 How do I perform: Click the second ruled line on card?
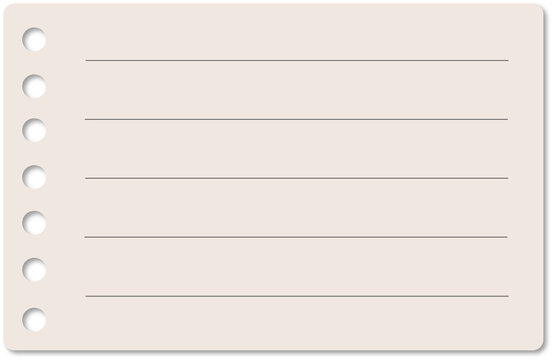pos(296,119)
